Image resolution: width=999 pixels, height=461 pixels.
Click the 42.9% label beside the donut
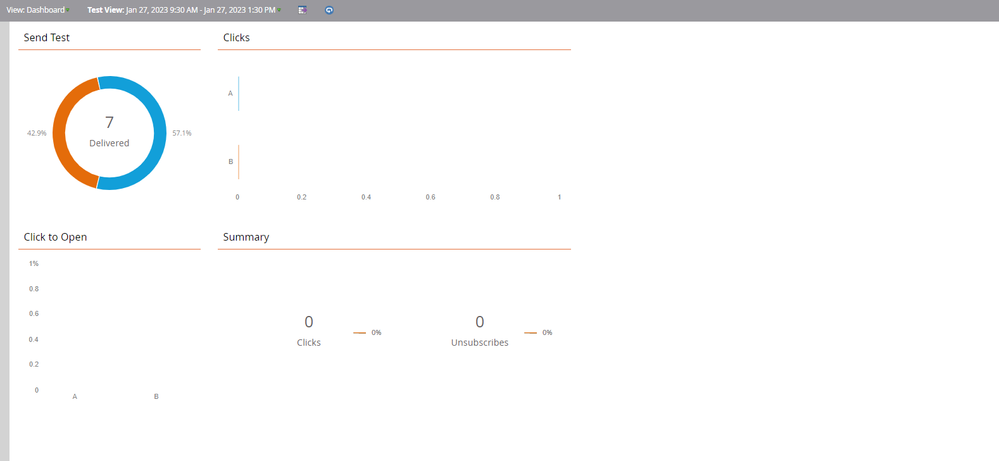click(x=37, y=133)
